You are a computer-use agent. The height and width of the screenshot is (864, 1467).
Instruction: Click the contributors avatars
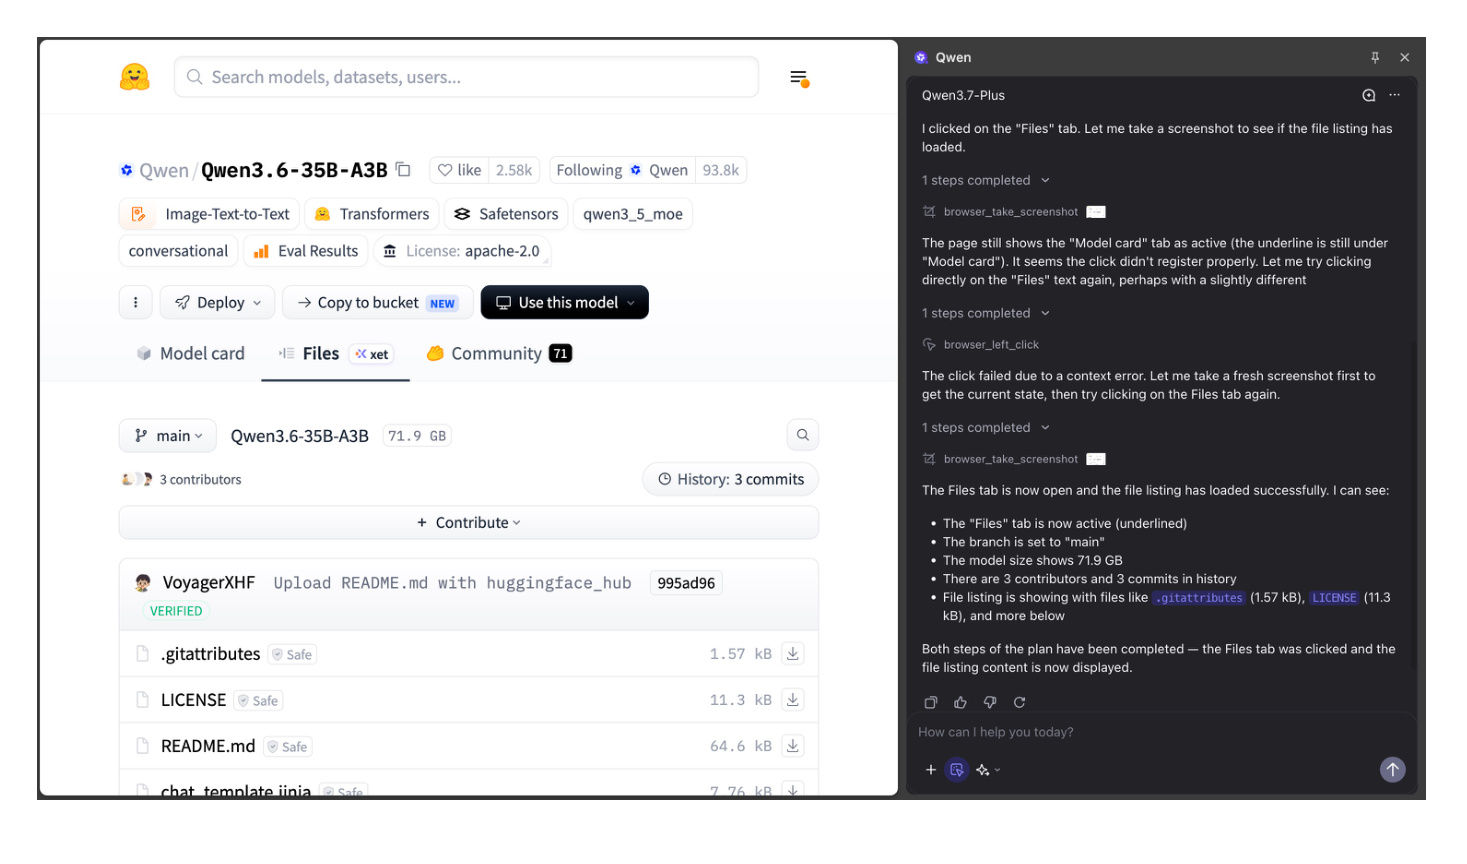tap(137, 480)
